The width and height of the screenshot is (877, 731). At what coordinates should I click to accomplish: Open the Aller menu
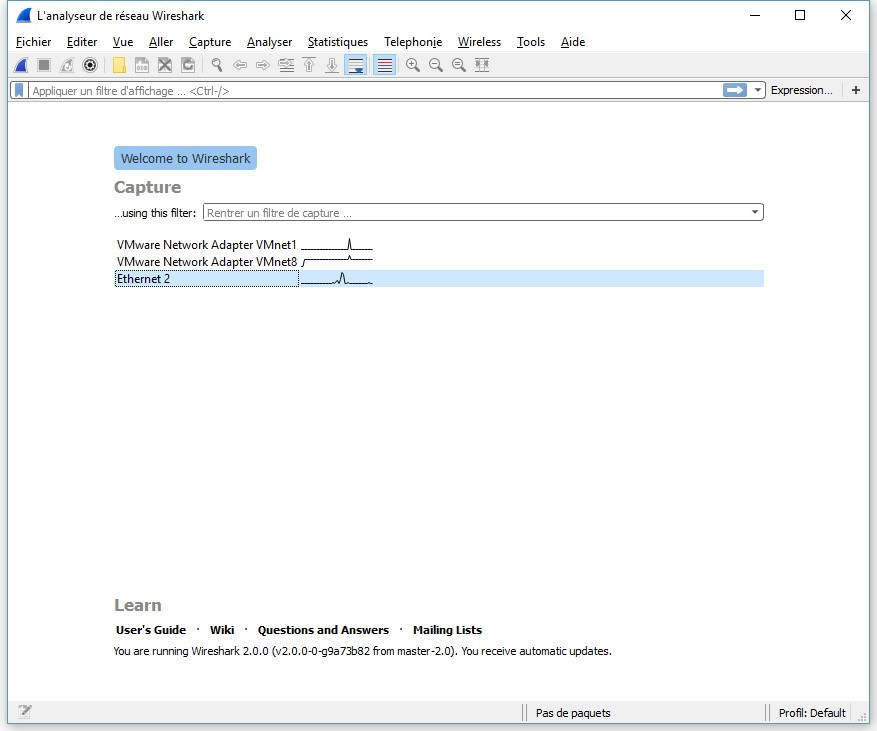(x=161, y=42)
